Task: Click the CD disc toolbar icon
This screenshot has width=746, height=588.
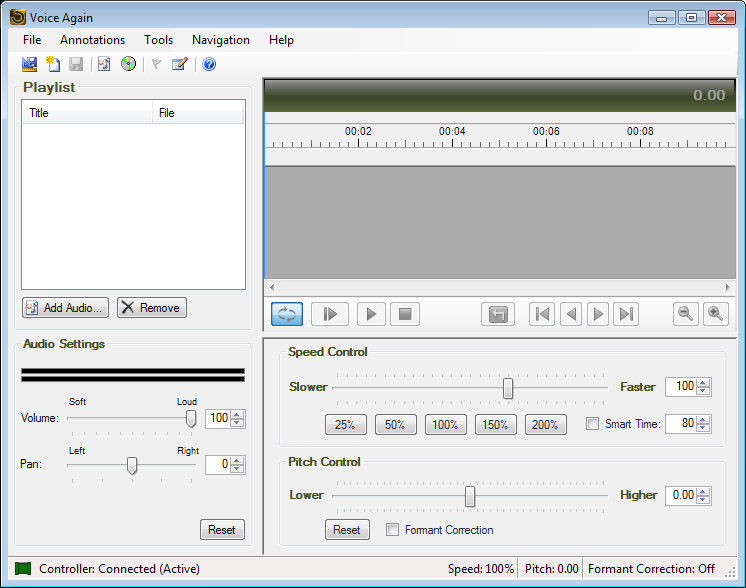Action: pos(128,64)
